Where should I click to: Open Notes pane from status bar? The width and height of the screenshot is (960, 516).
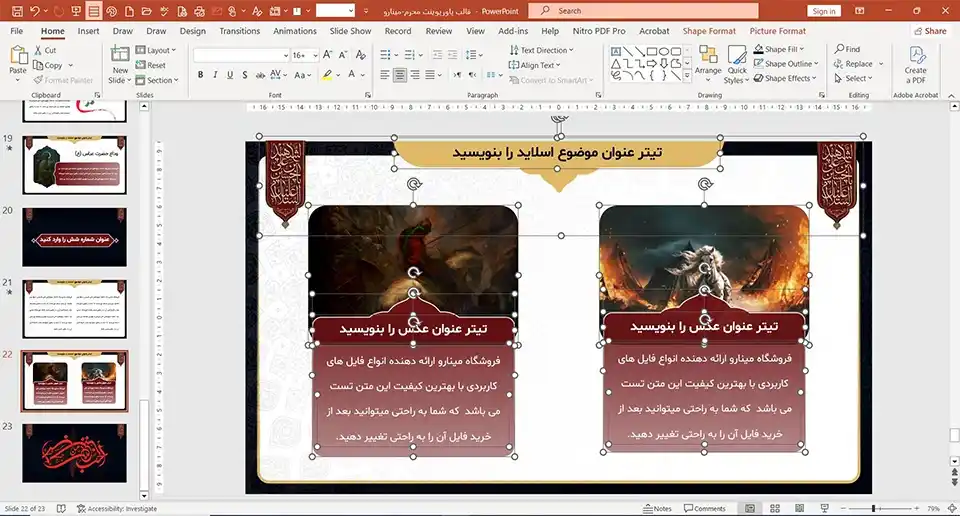(657, 509)
